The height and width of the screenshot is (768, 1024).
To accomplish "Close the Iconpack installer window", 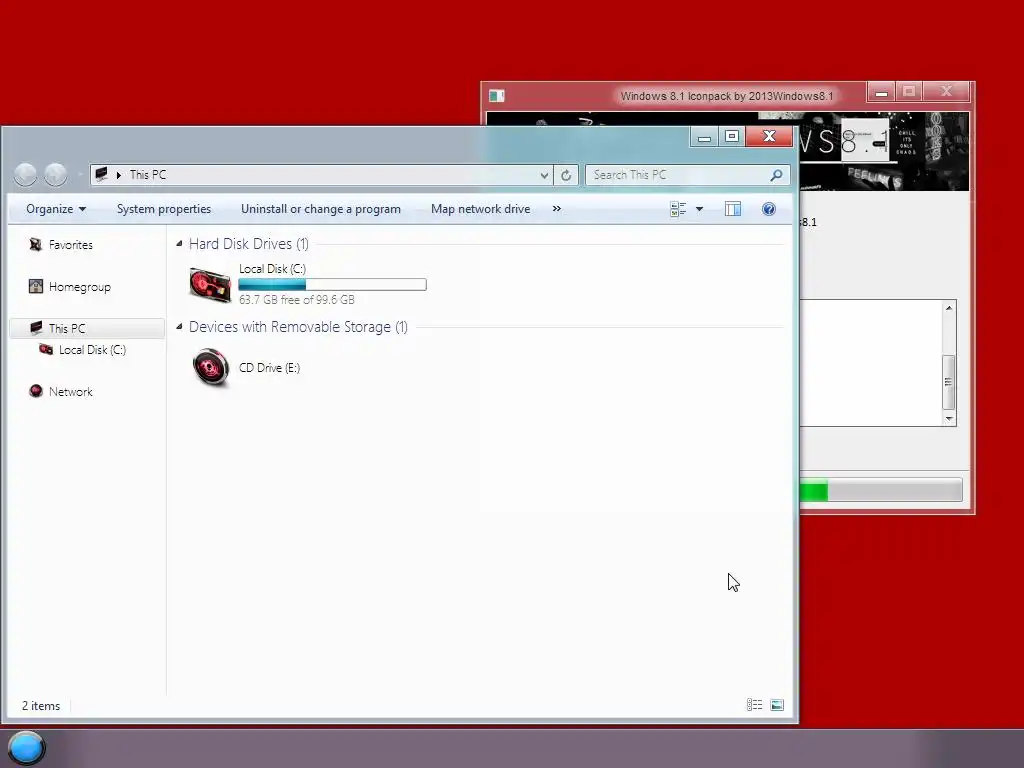I will (x=946, y=92).
